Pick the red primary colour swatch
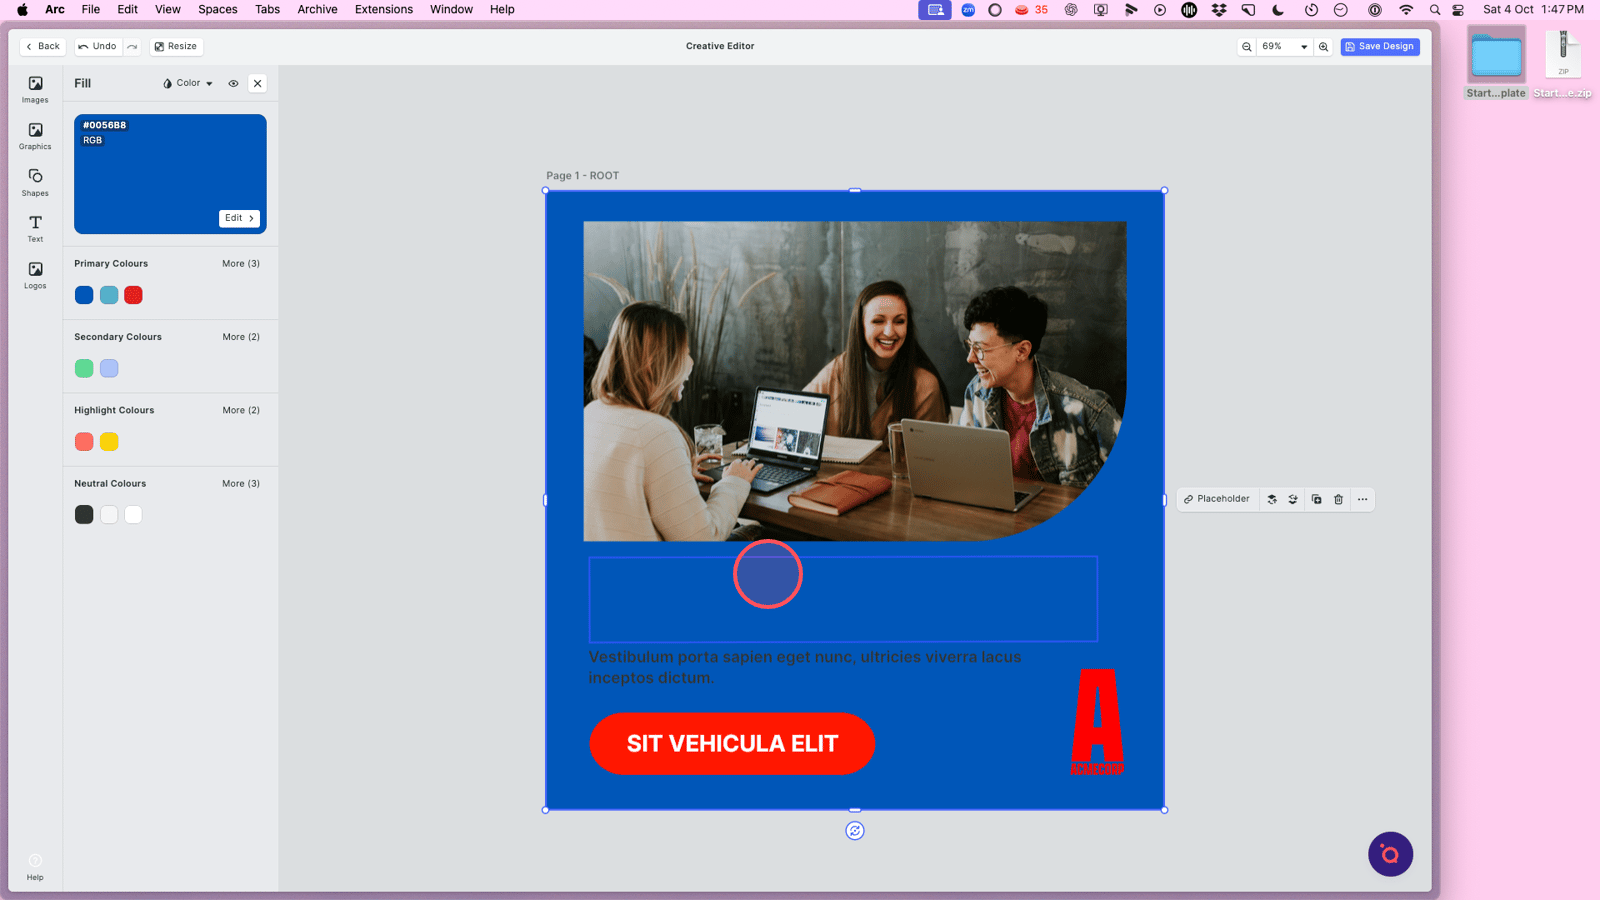1600x900 pixels. [133, 295]
